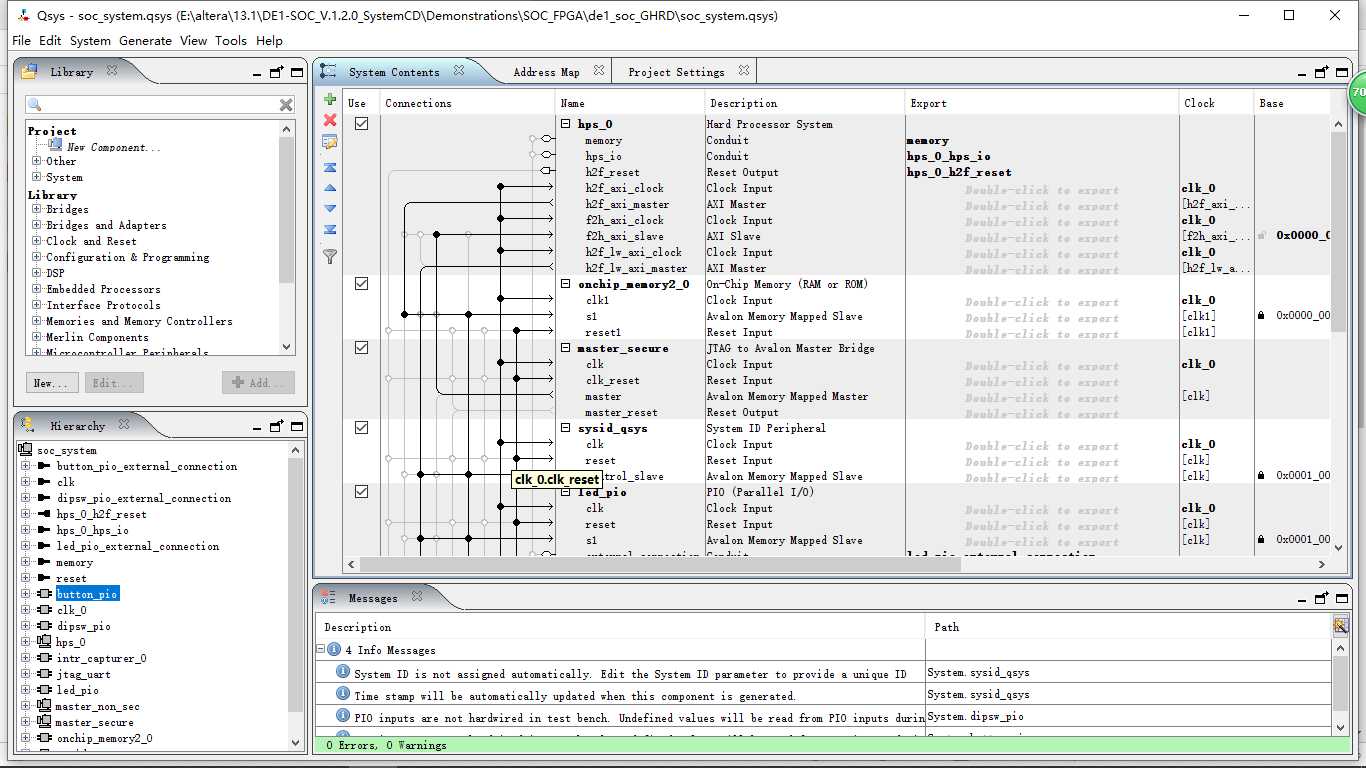
Task: Click the green Add component plus icon
Action: coord(330,100)
